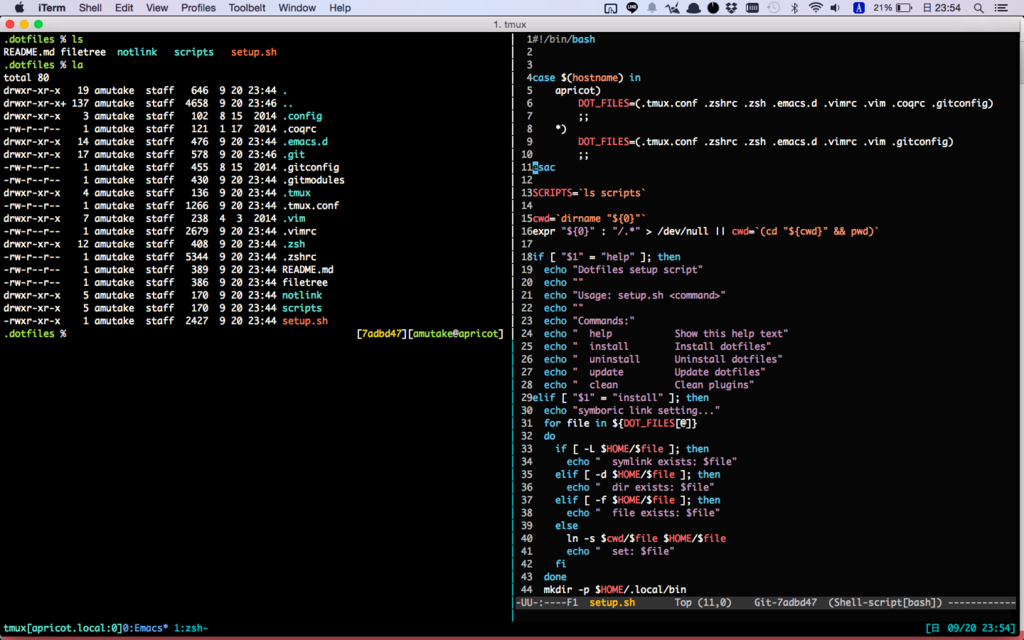The image size is (1024, 640).
Task: Open the Wi-Fi status menu
Action: (815, 8)
